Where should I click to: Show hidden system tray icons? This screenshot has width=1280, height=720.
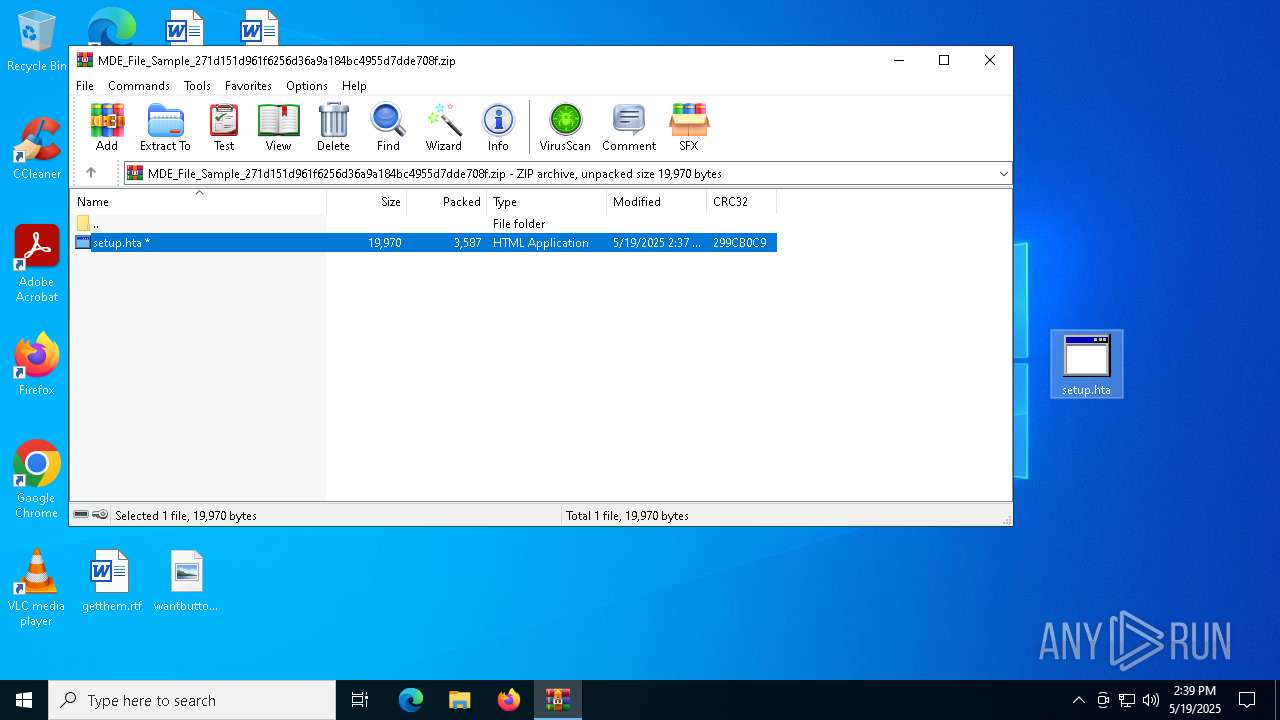tap(1078, 700)
